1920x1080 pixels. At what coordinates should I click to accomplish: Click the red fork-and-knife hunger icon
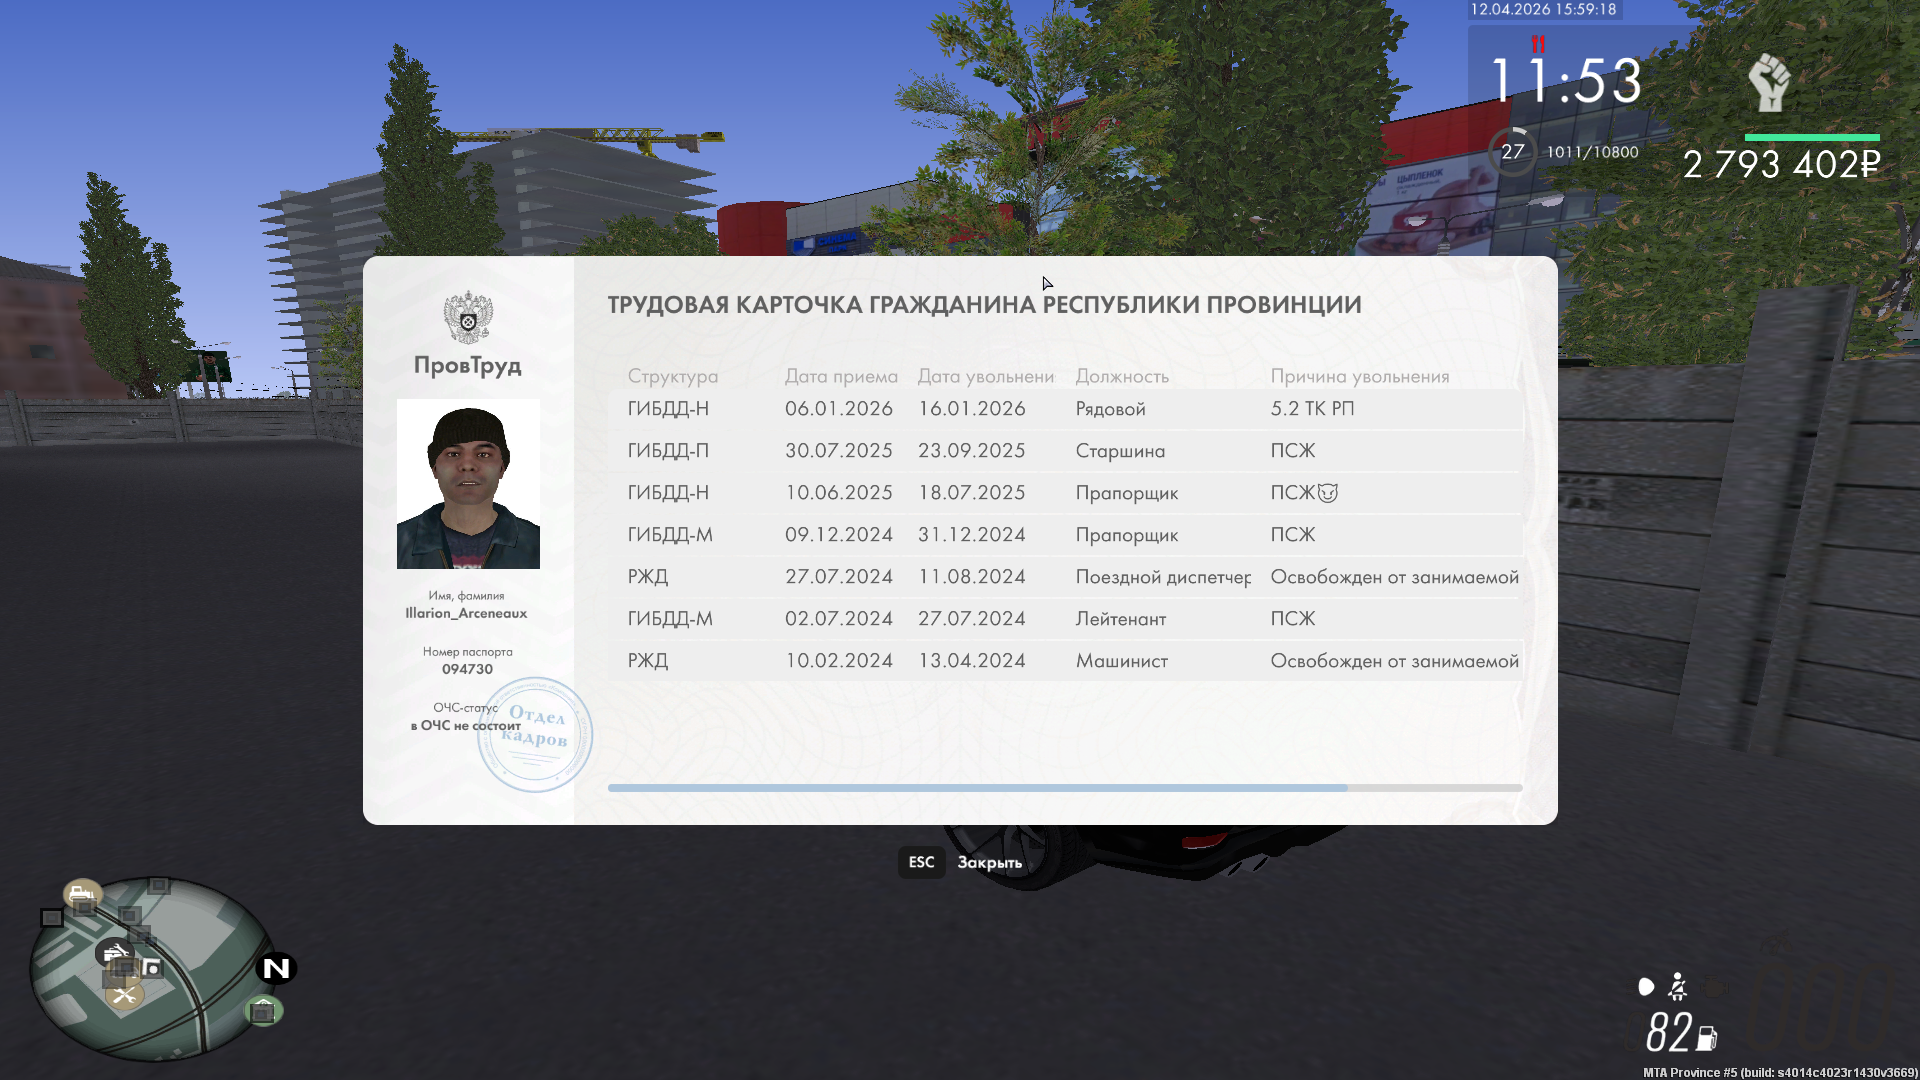point(1538,44)
